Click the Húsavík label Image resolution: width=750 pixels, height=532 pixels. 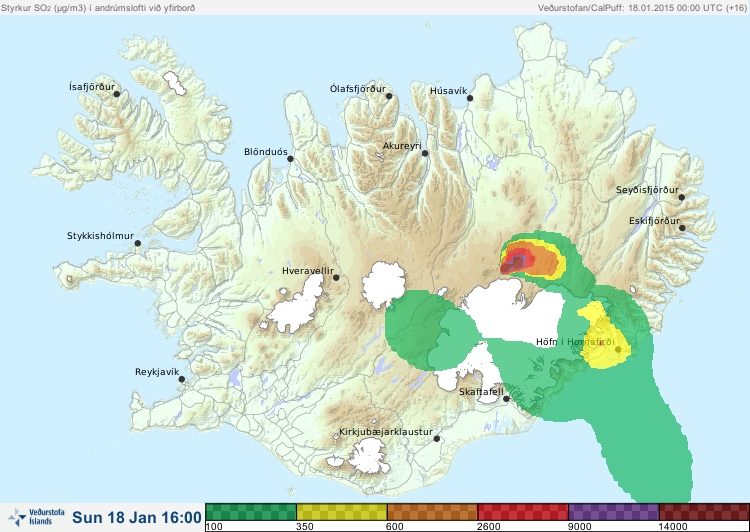(448, 90)
